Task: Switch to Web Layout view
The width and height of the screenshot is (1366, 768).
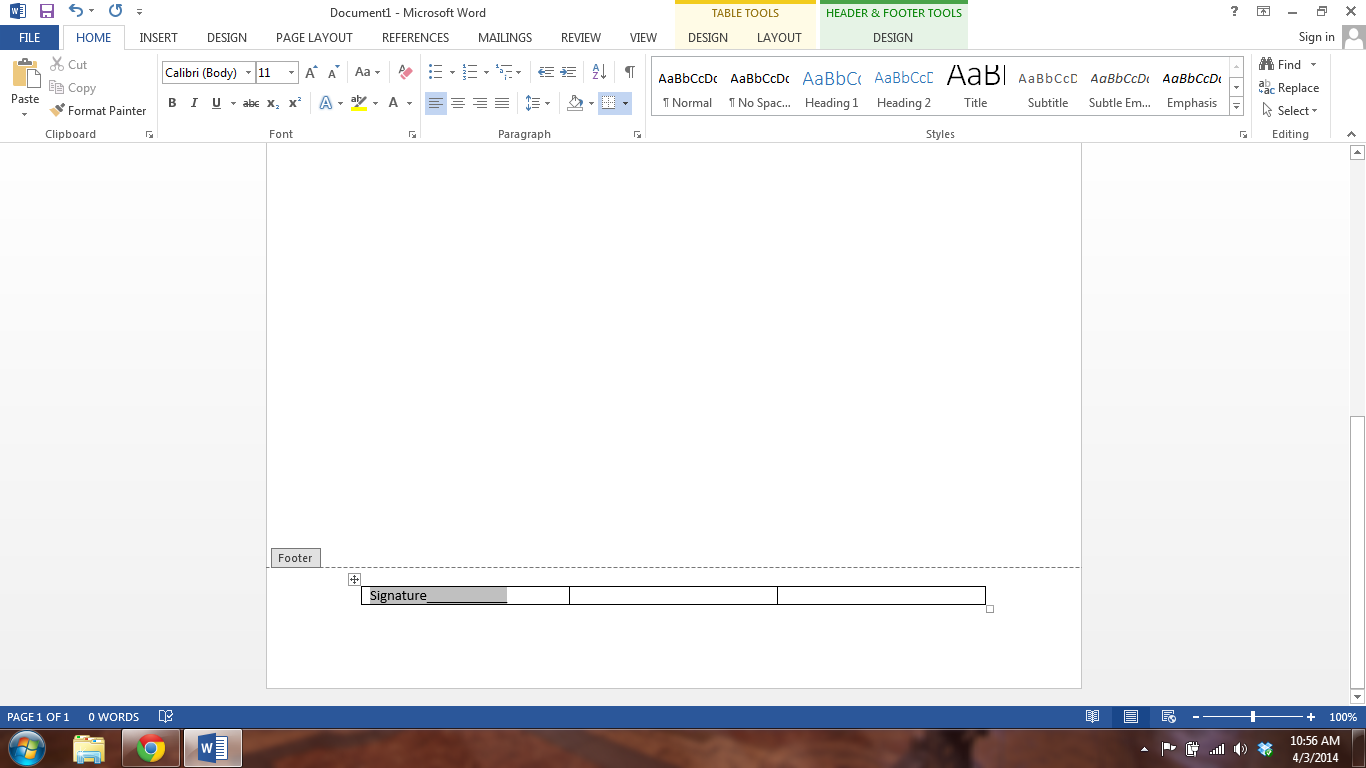Action: click(x=1168, y=717)
